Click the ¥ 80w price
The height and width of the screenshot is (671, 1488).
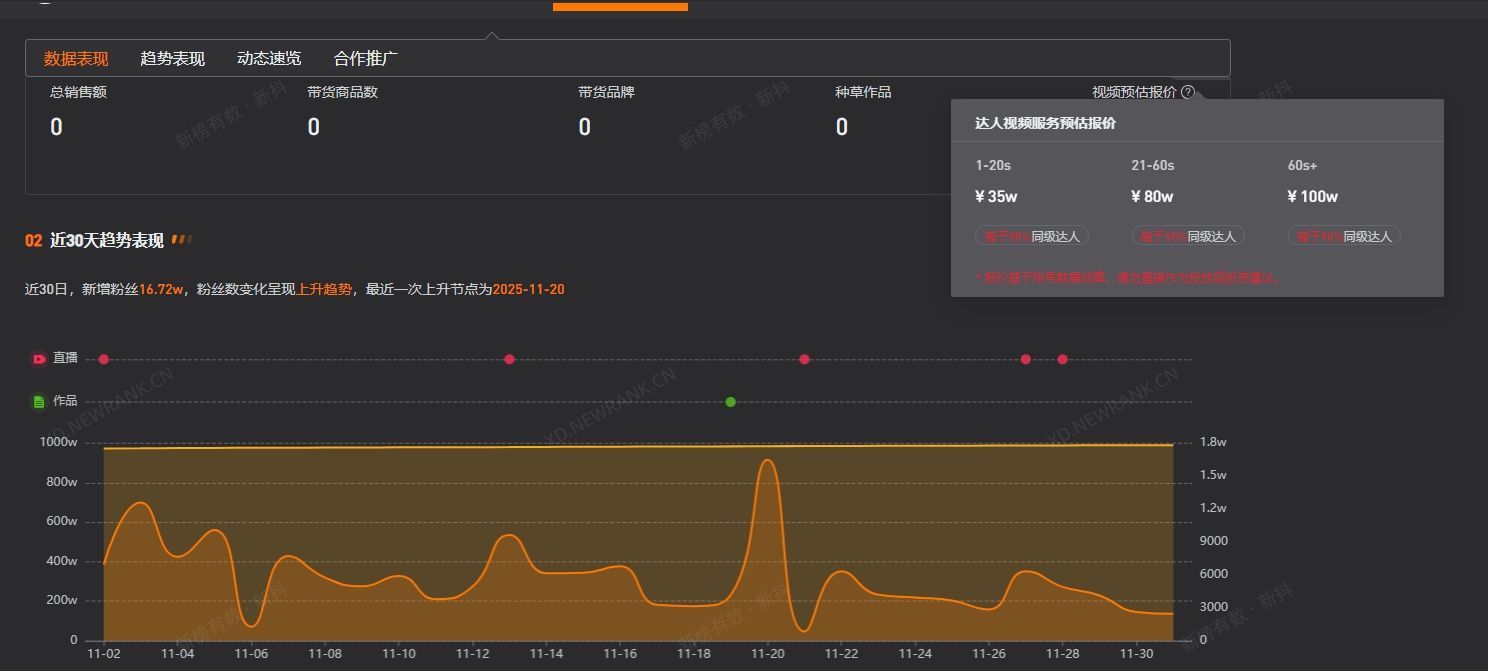coord(1152,196)
